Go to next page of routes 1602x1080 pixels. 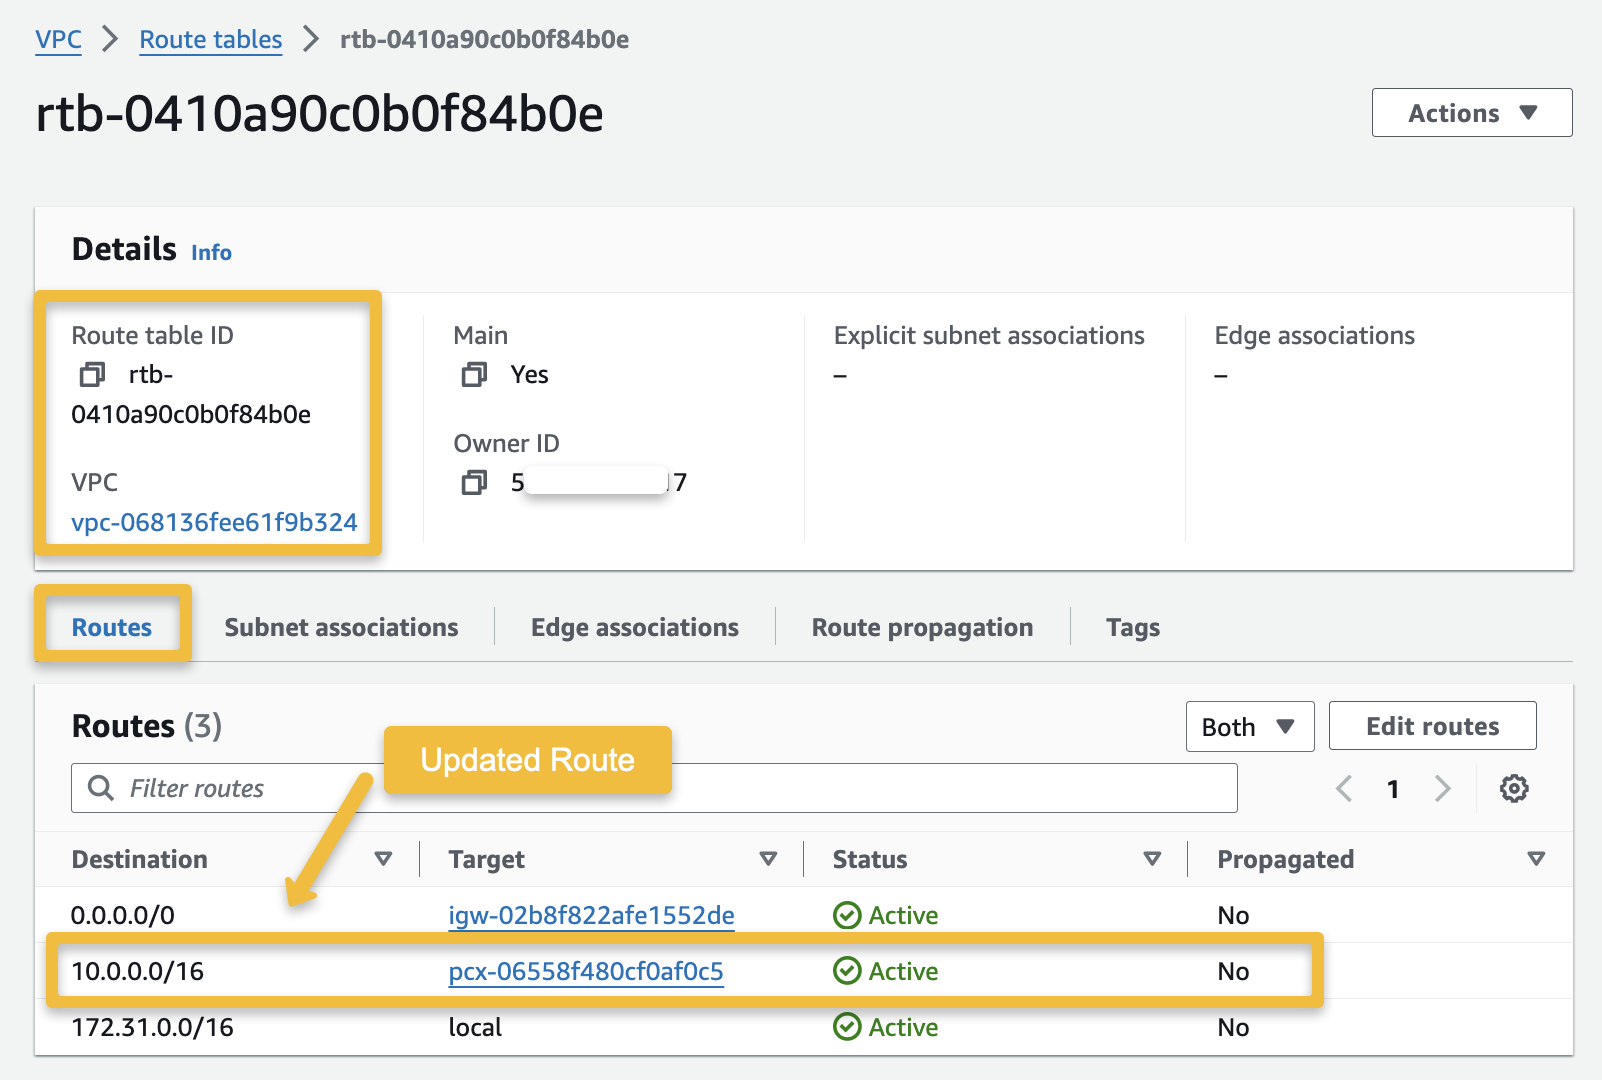coord(1443,788)
